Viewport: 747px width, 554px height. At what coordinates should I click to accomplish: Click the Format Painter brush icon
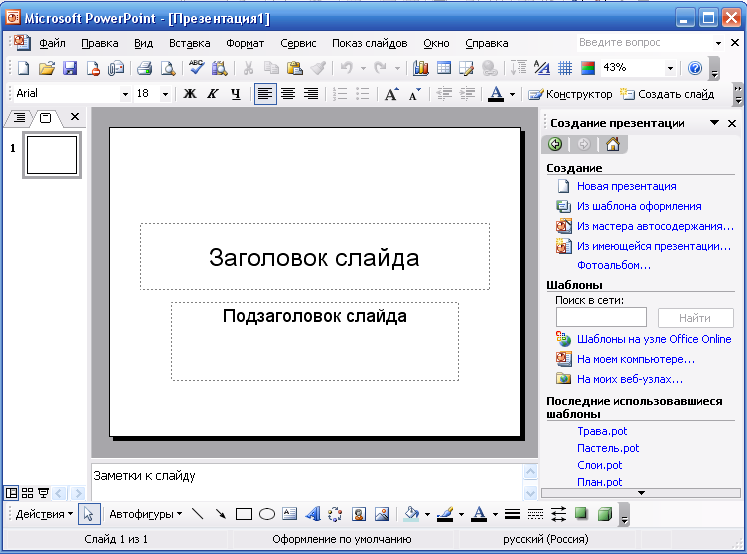click(x=318, y=68)
